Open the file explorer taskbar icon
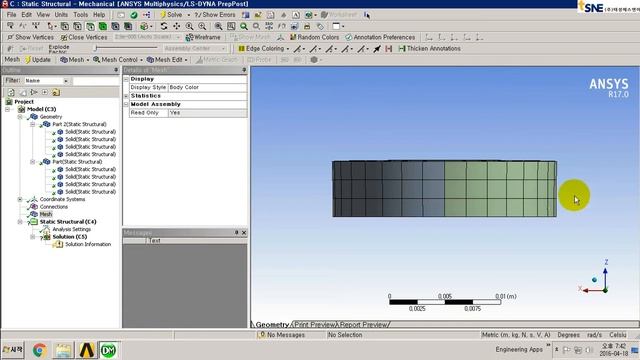 pos(63,350)
